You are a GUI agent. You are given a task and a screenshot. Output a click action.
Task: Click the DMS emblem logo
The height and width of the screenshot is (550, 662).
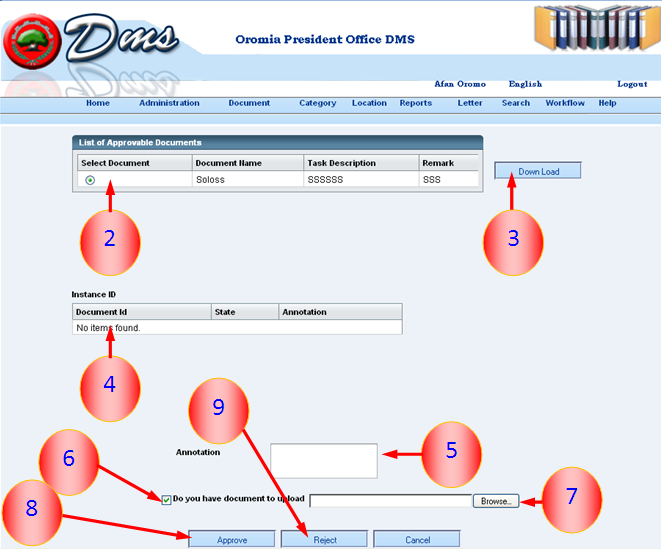(x=33, y=41)
